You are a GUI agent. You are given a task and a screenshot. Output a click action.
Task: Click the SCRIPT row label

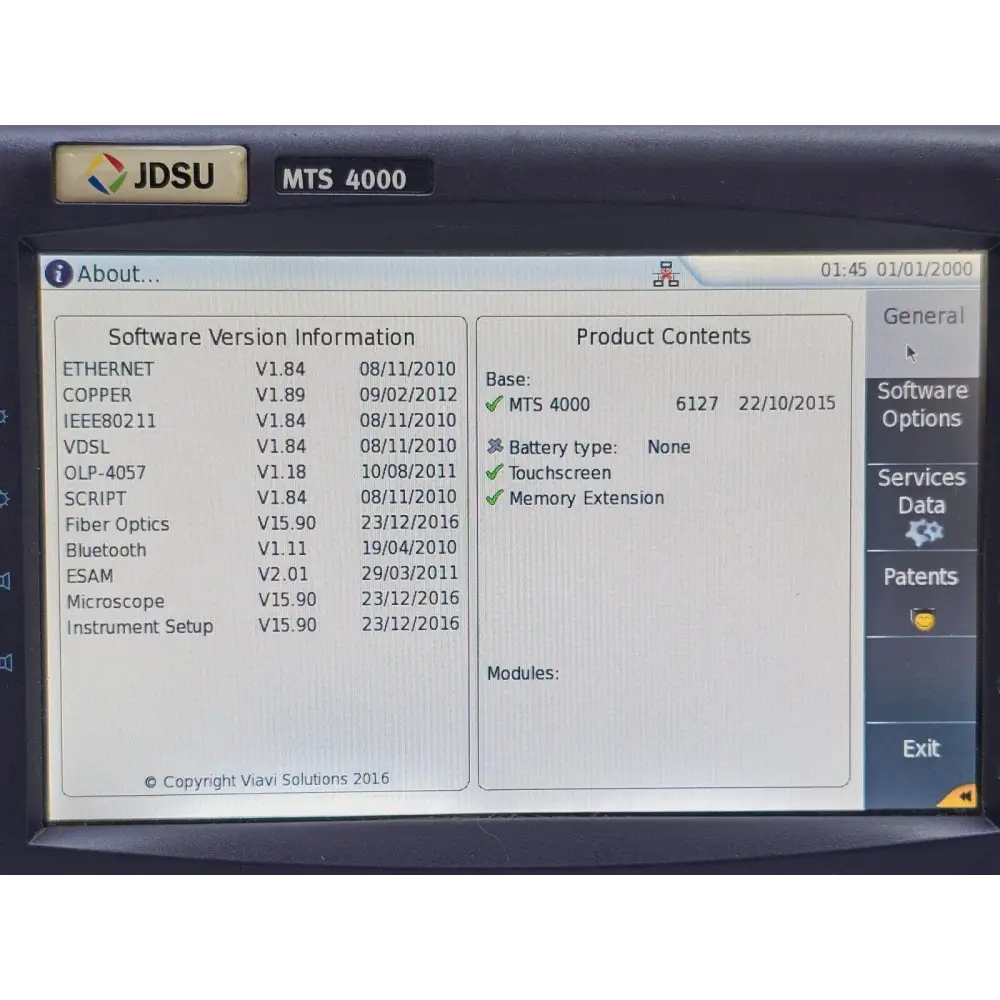(95, 499)
